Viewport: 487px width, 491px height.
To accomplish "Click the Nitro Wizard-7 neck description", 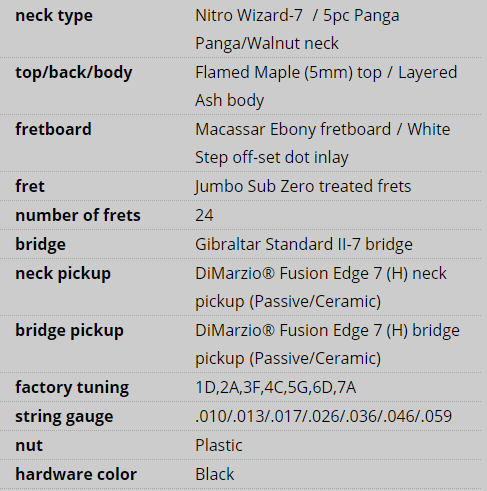I will click(297, 29).
